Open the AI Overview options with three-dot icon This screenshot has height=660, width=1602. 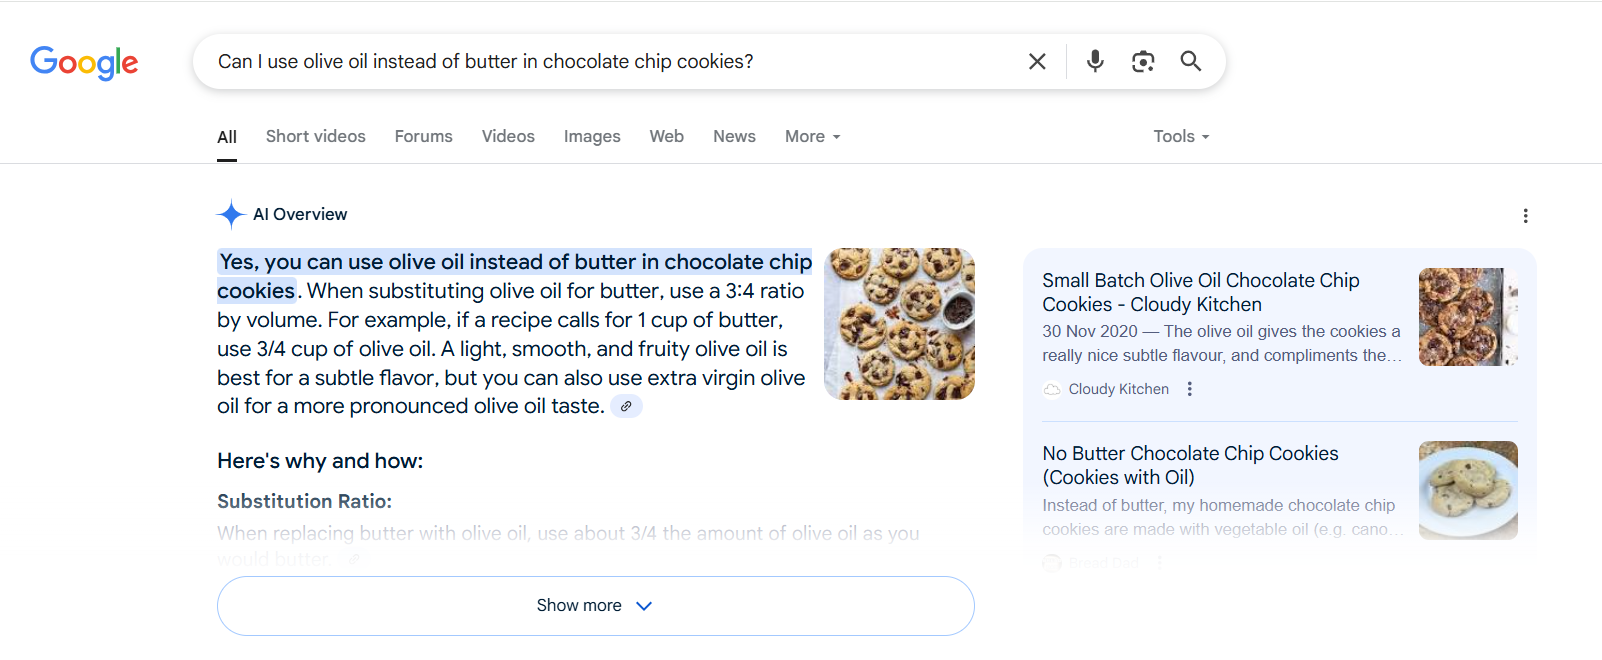pyautogui.click(x=1526, y=215)
